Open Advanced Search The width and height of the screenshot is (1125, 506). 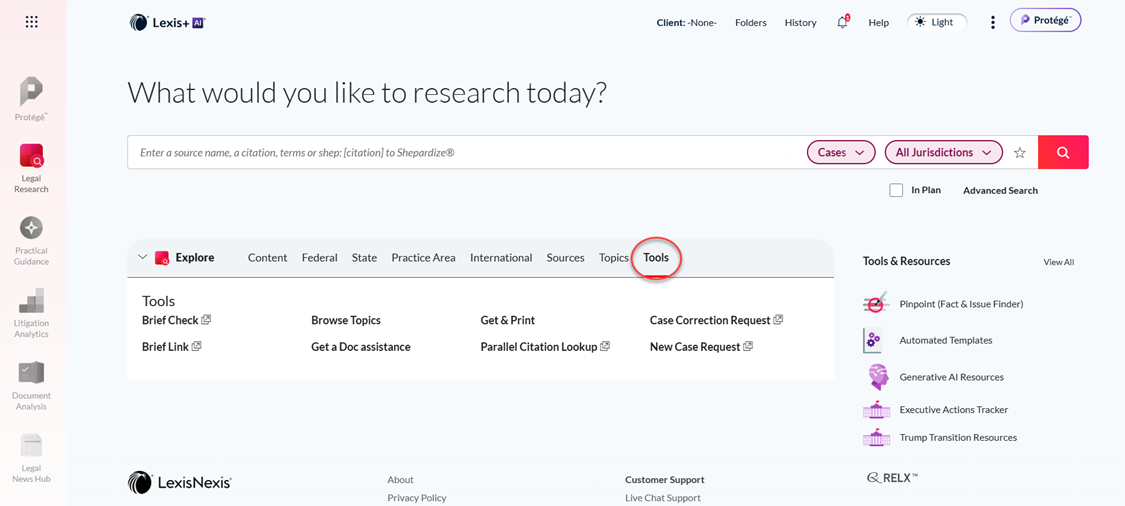click(1000, 190)
